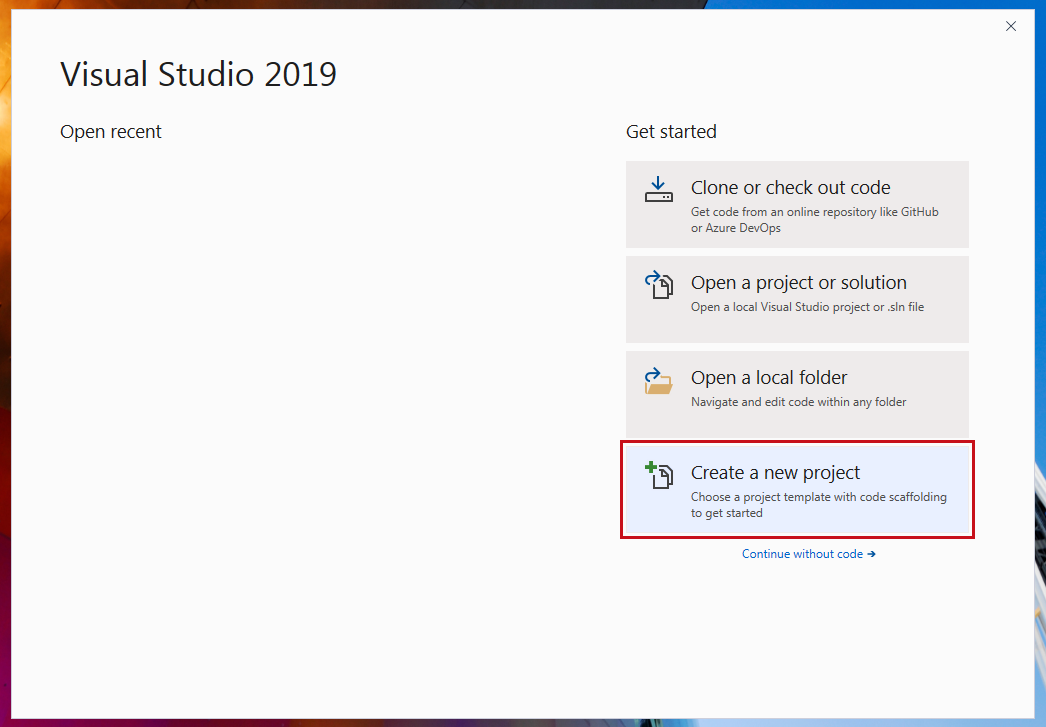The image size is (1046, 727).
Task: Select Open a local folder
Action: (x=797, y=395)
